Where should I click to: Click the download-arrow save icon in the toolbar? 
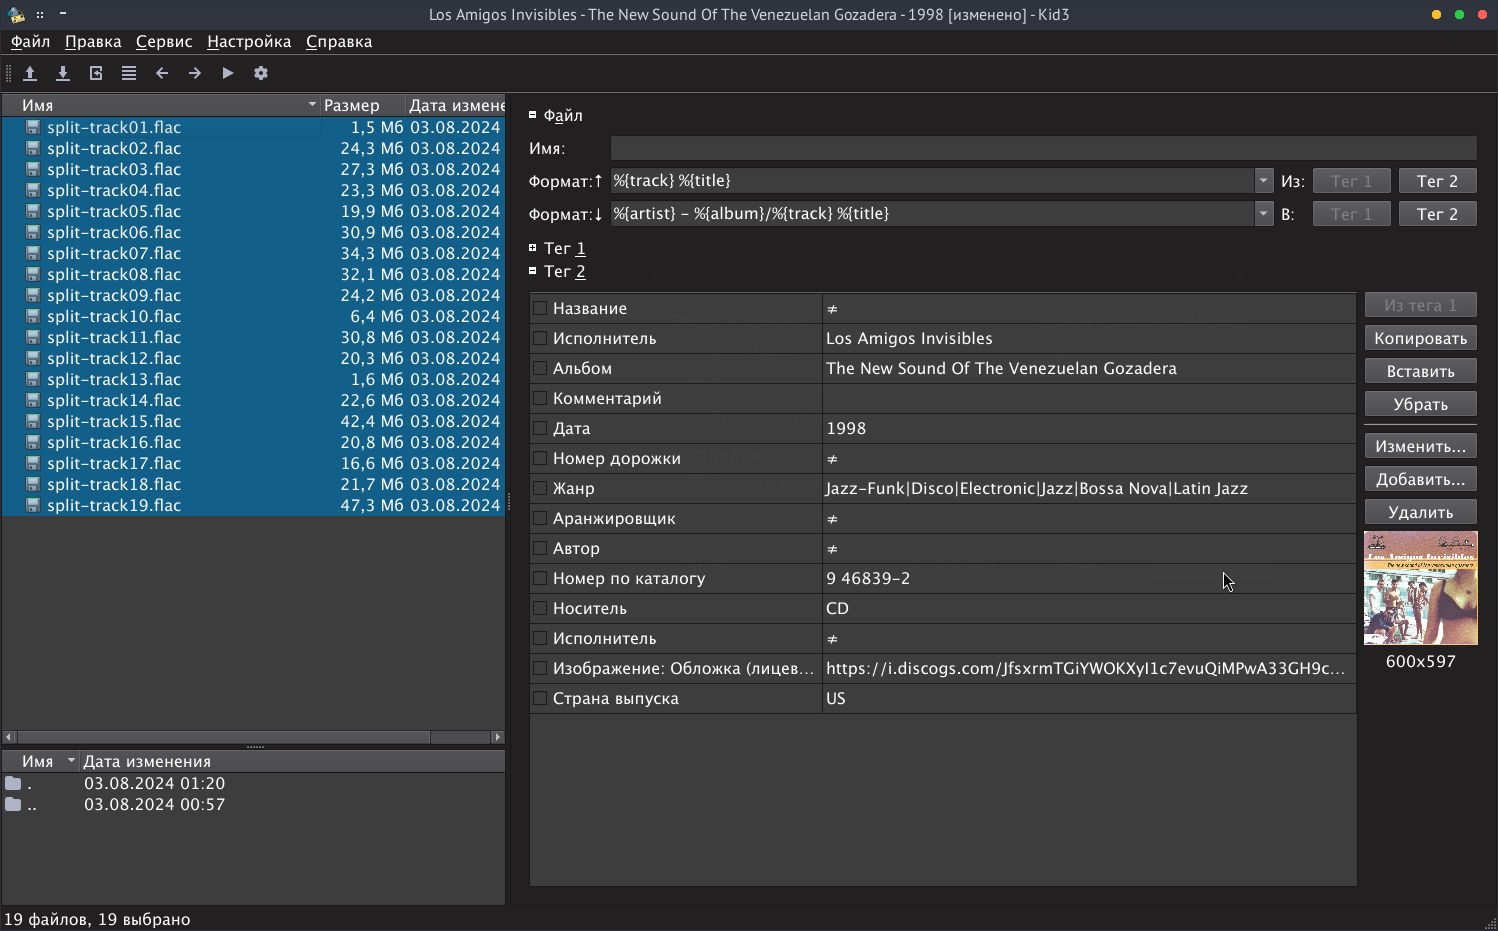pos(63,73)
